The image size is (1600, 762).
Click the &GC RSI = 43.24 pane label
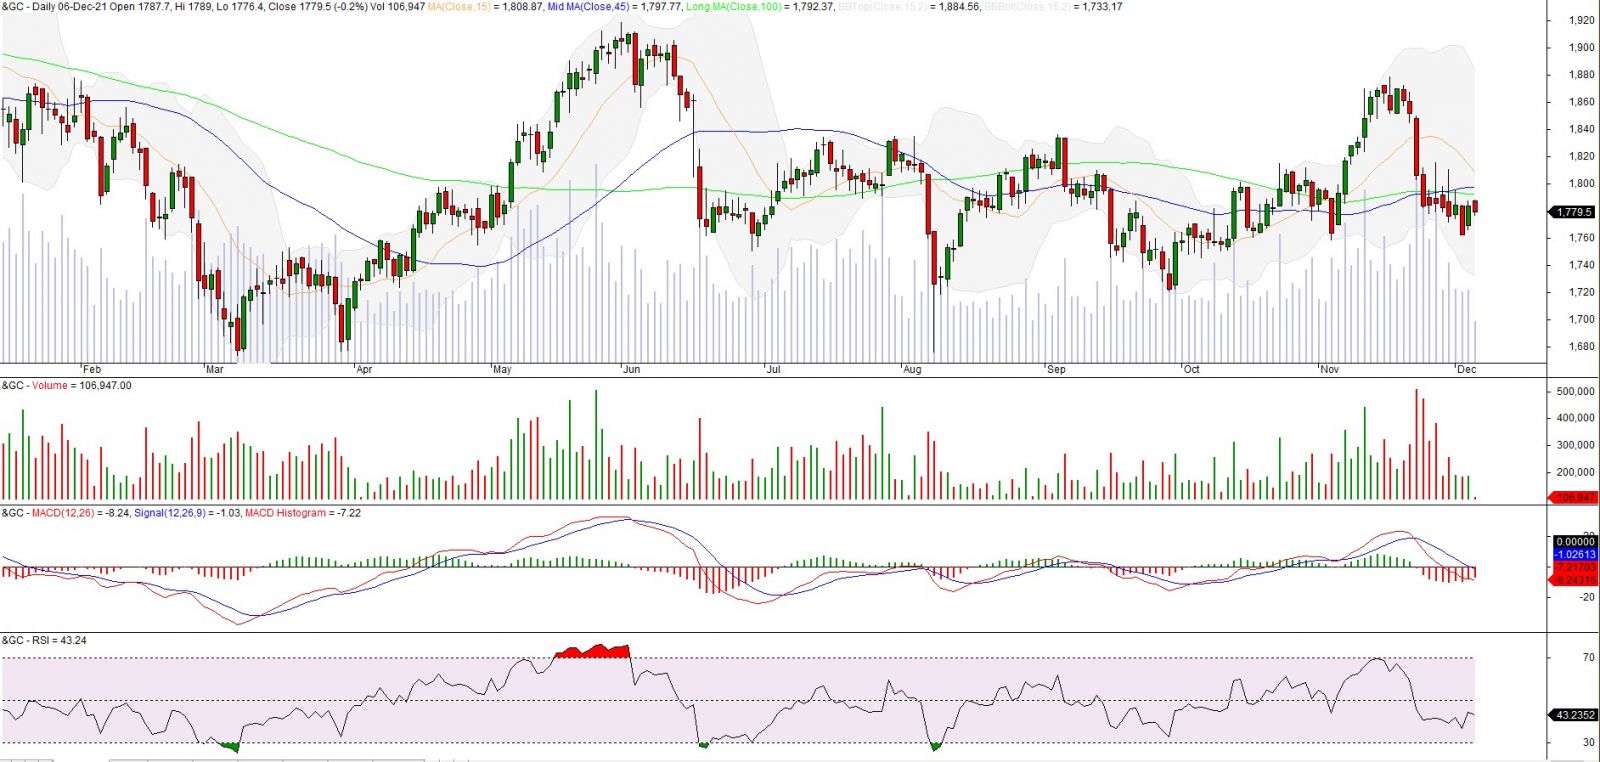coord(44,640)
